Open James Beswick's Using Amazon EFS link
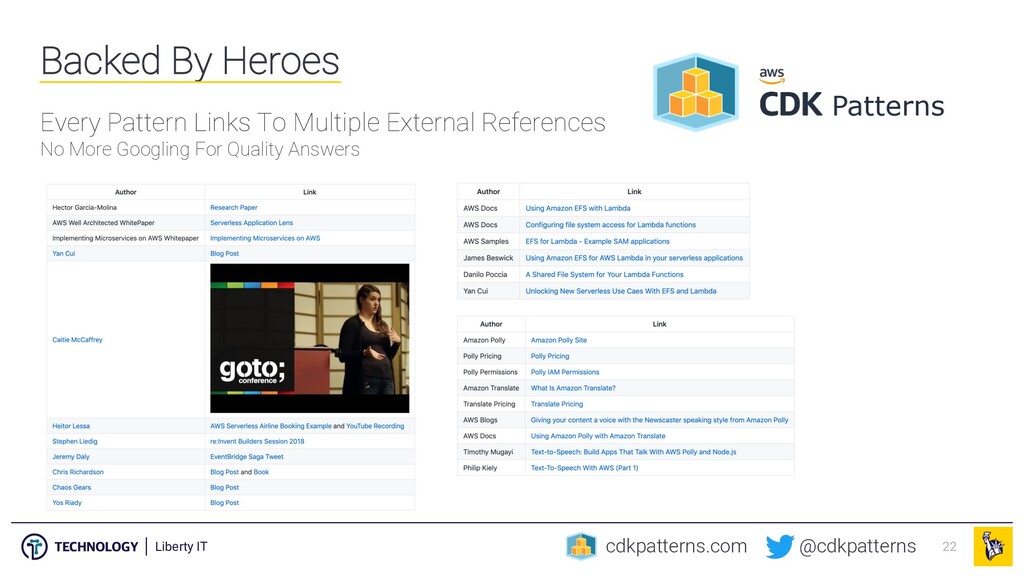 [634, 258]
